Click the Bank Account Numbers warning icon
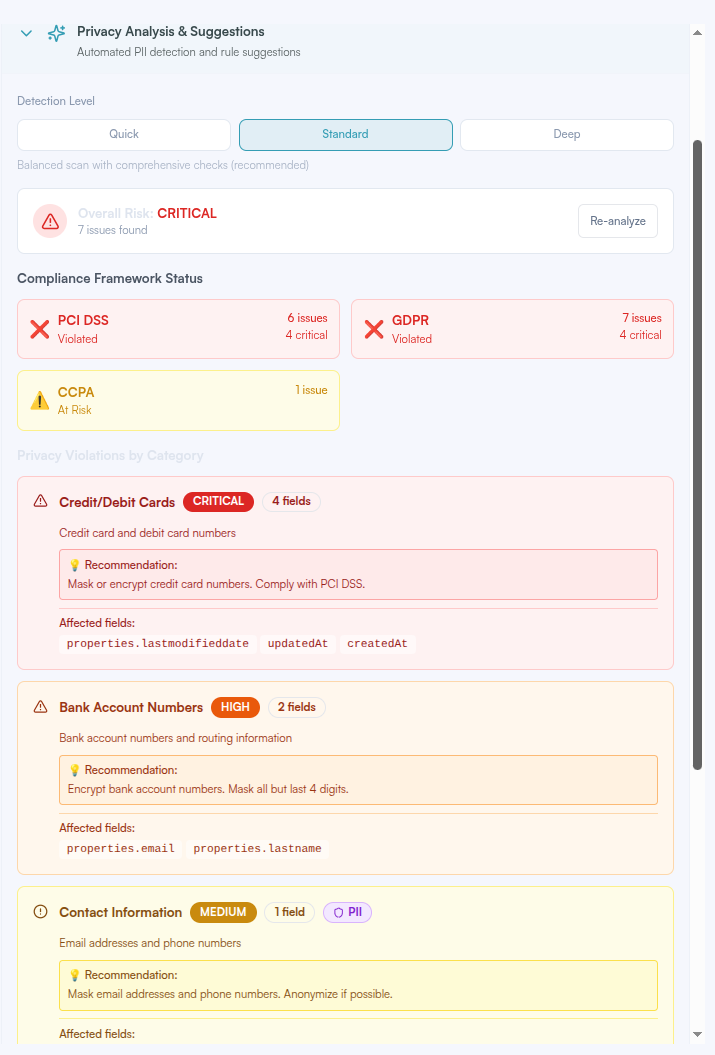The height and width of the screenshot is (1055, 715). click(41, 707)
